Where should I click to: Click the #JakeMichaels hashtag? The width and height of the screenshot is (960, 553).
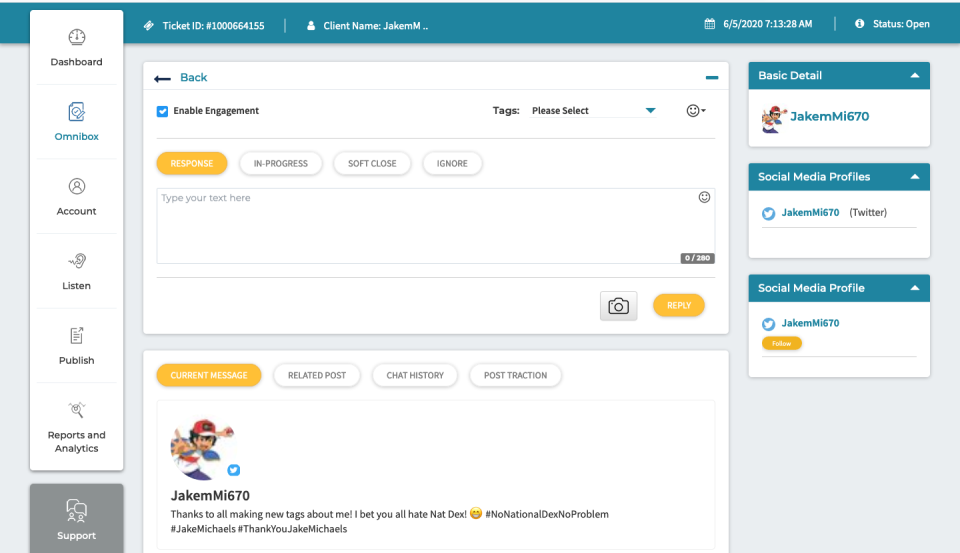(x=203, y=529)
